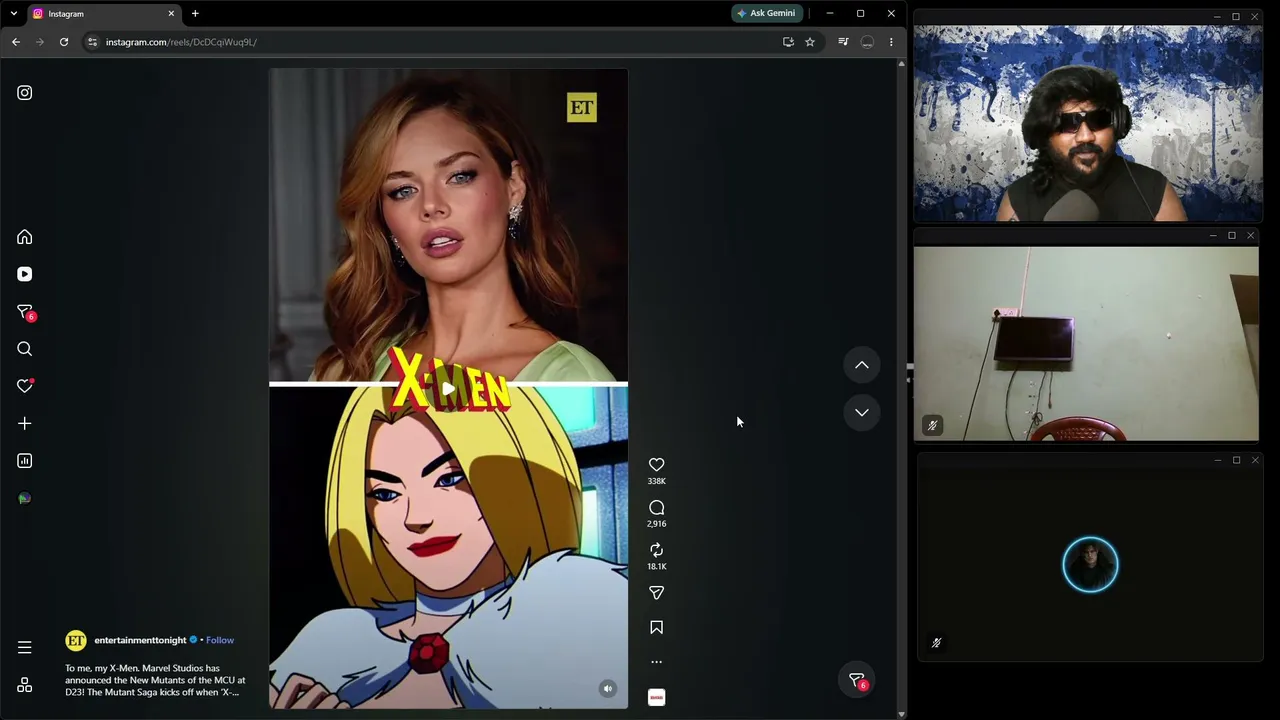The width and height of the screenshot is (1280, 720).
Task: Install Instagram app from address bar icon
Action: (788, 42)
